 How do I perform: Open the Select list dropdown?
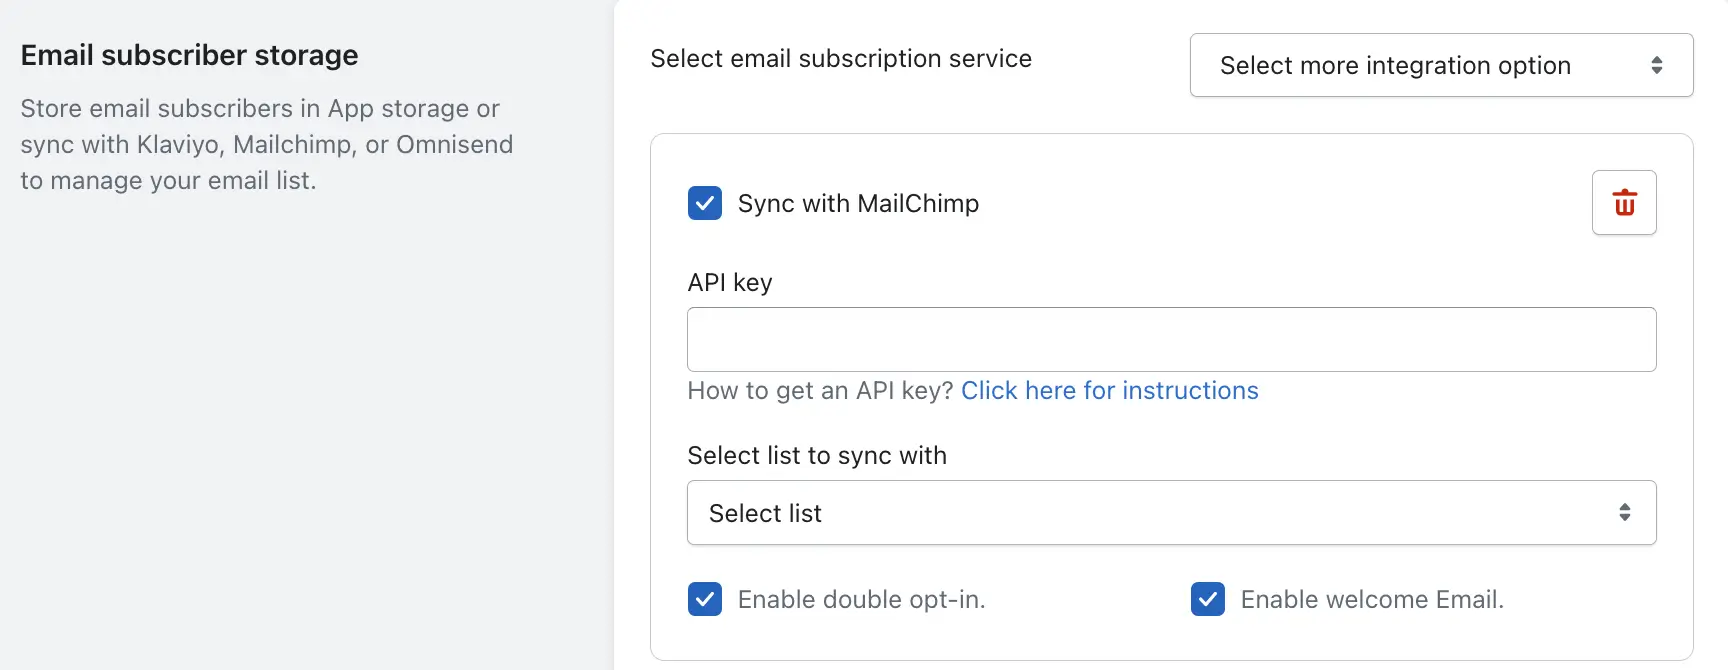click(1172, 513)
